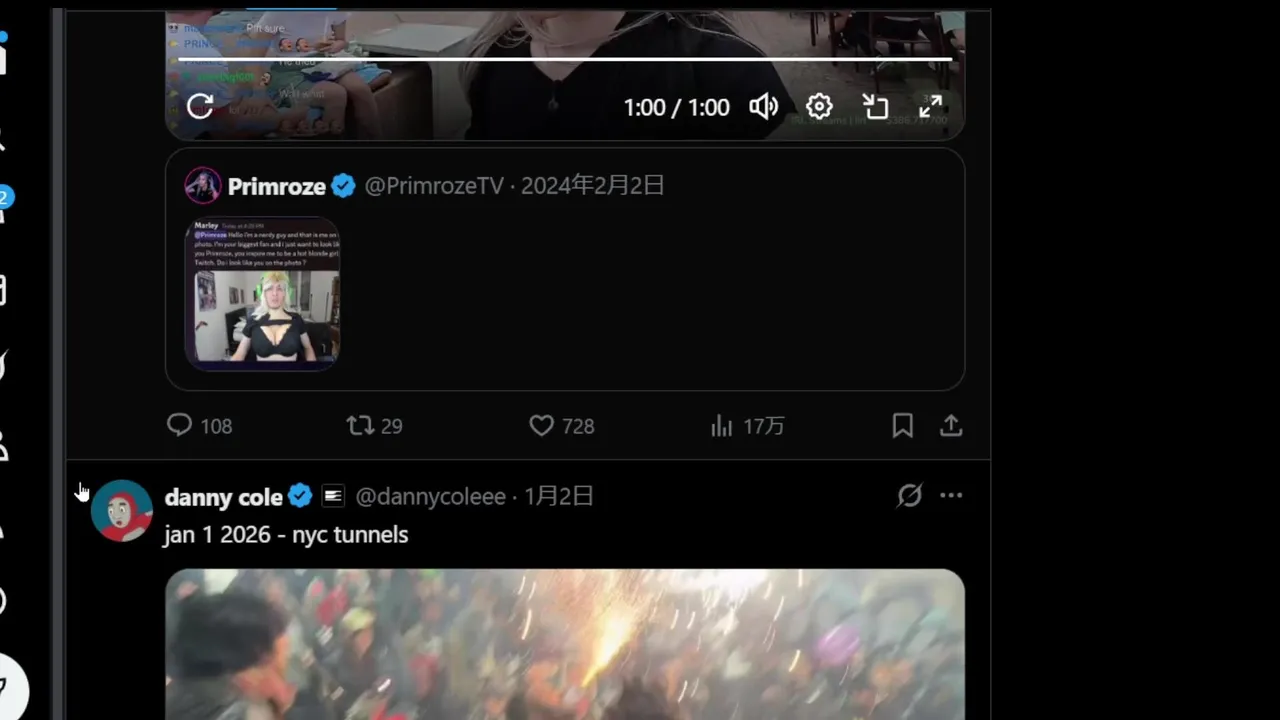Screen dimensions: 1280x720
Task: Open danny cole's profile avatar
Action: [x=122, y=510]
